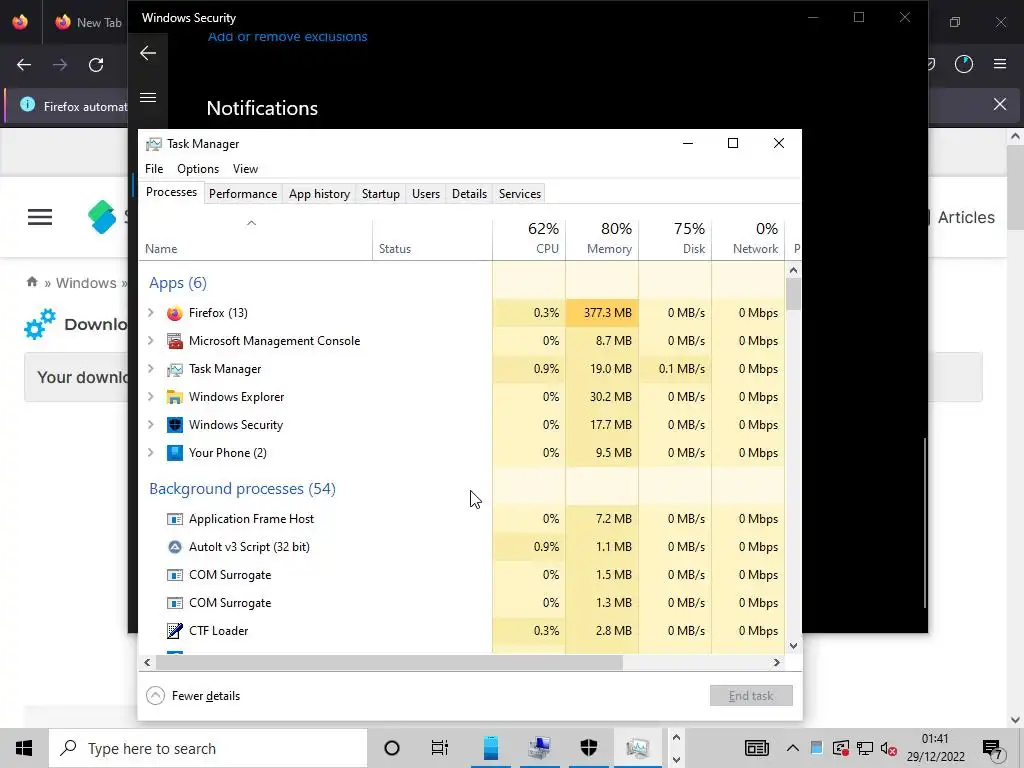
Task: Expand the Your Phone (2) process group
Action: point(150,453)
